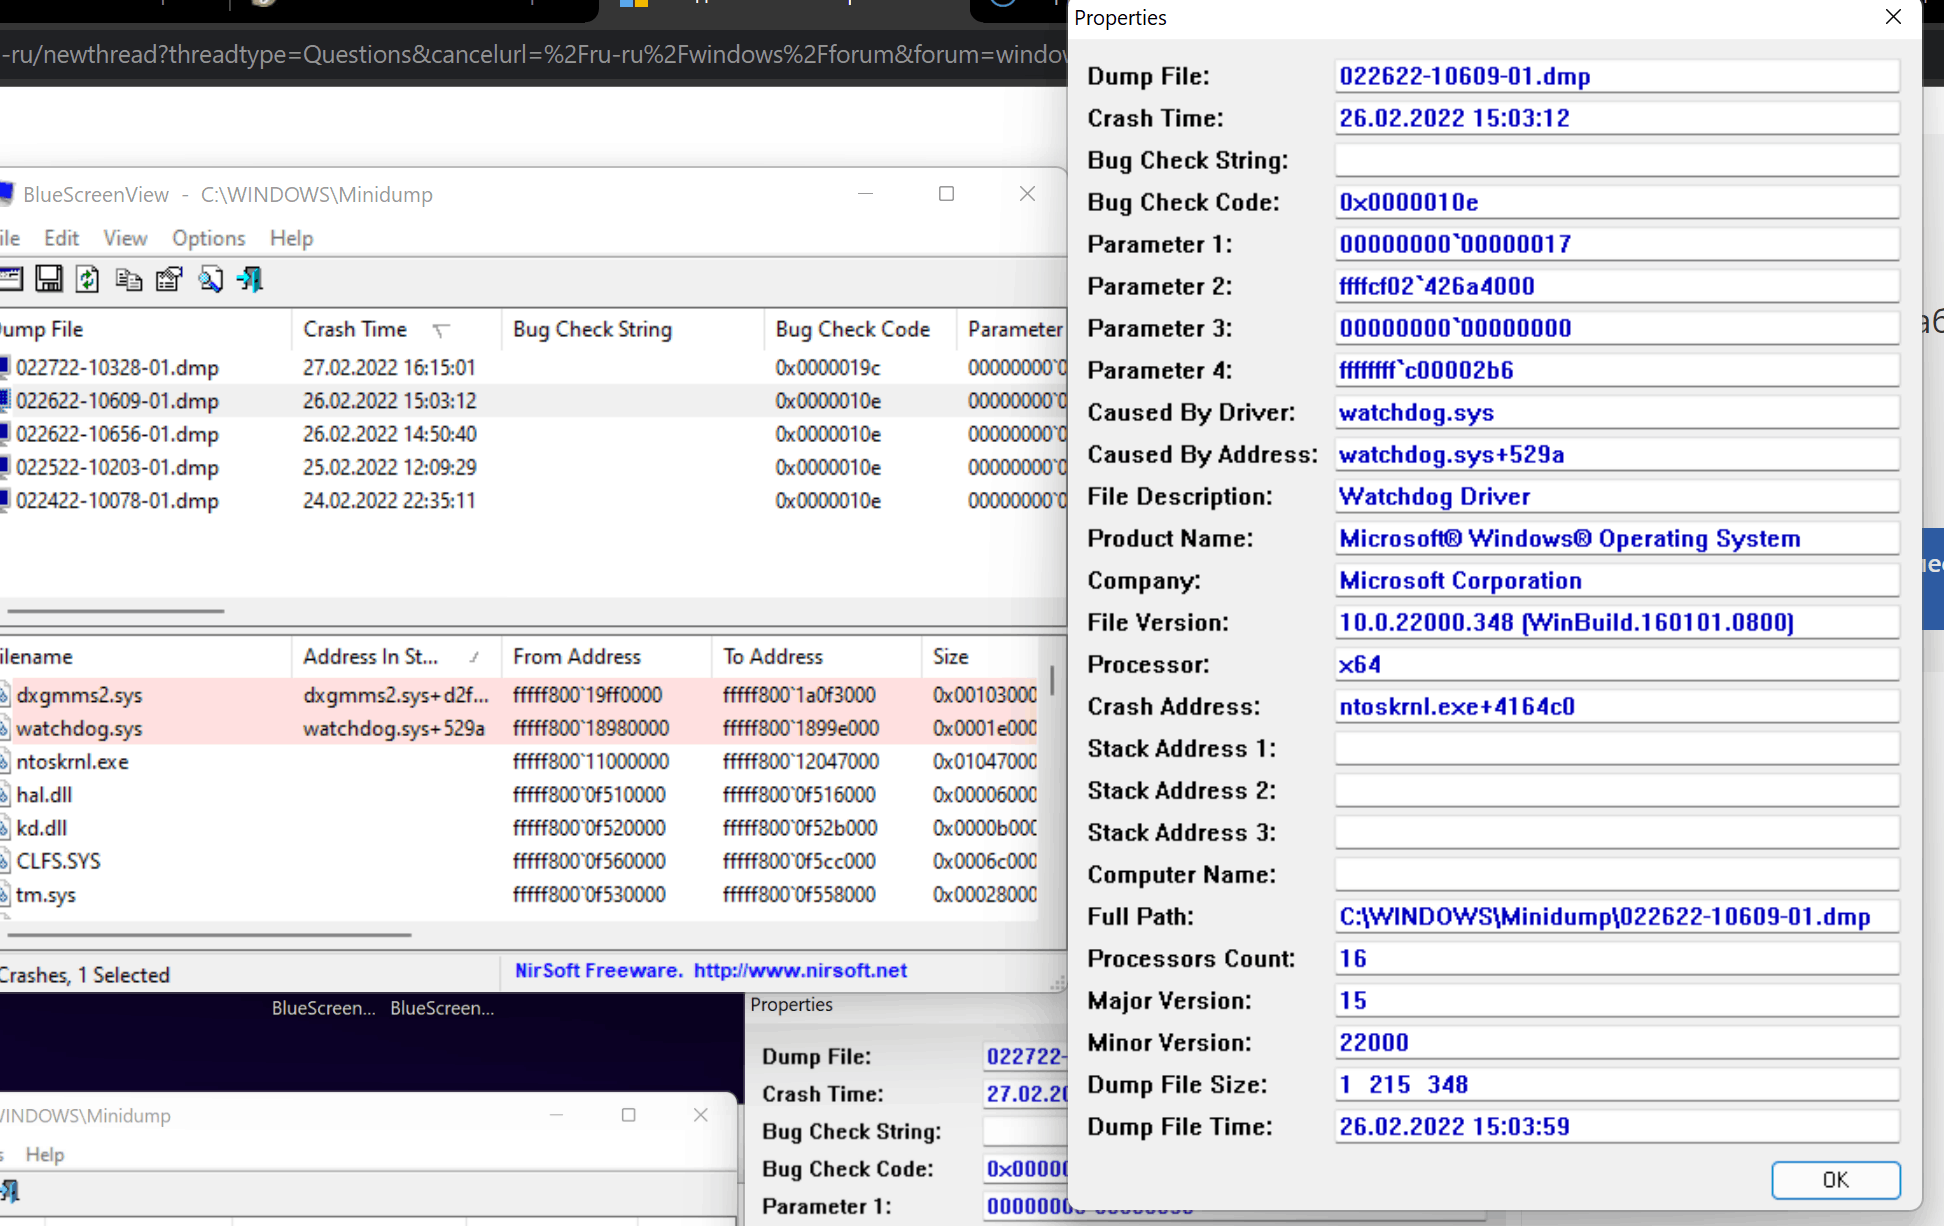The height and width of the screenshot is (1226, 1944).
Task: Open the Edit menu in BlueScreenView
Action: point(61,238)
